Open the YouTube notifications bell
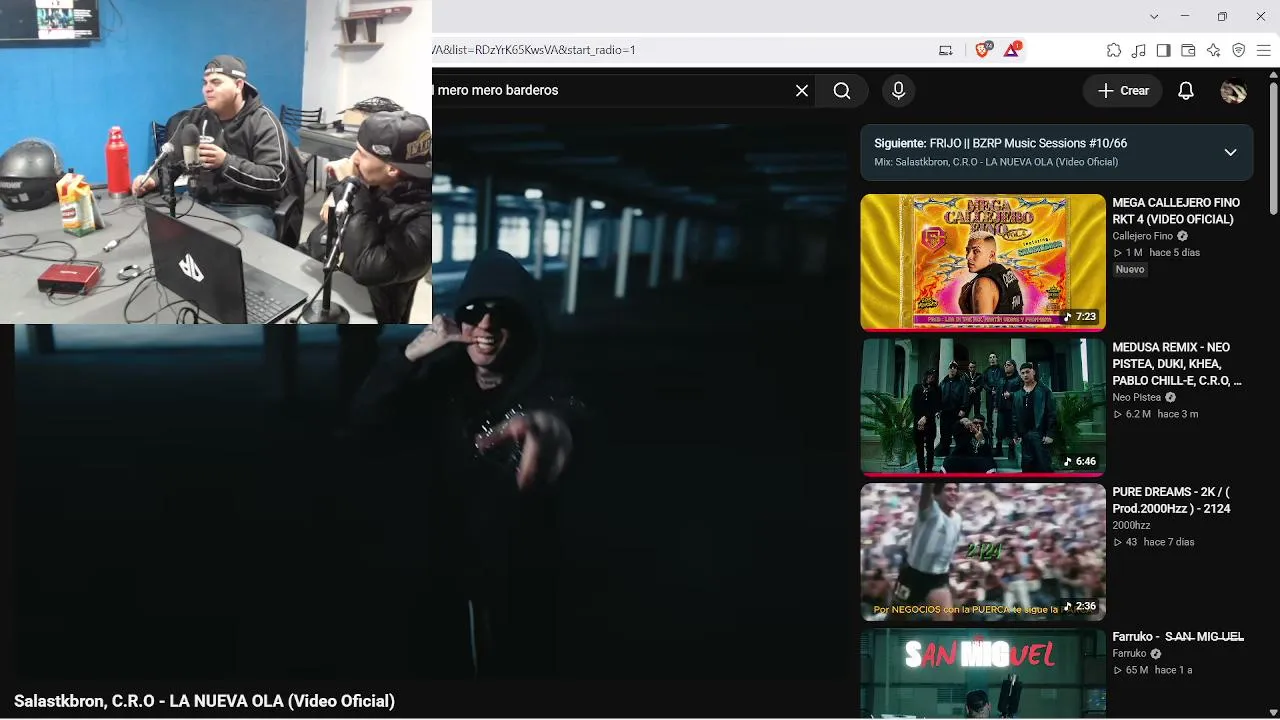The height and width of the screenshot is (720, 1280). pyautogui.click(x=1185, y=90)
